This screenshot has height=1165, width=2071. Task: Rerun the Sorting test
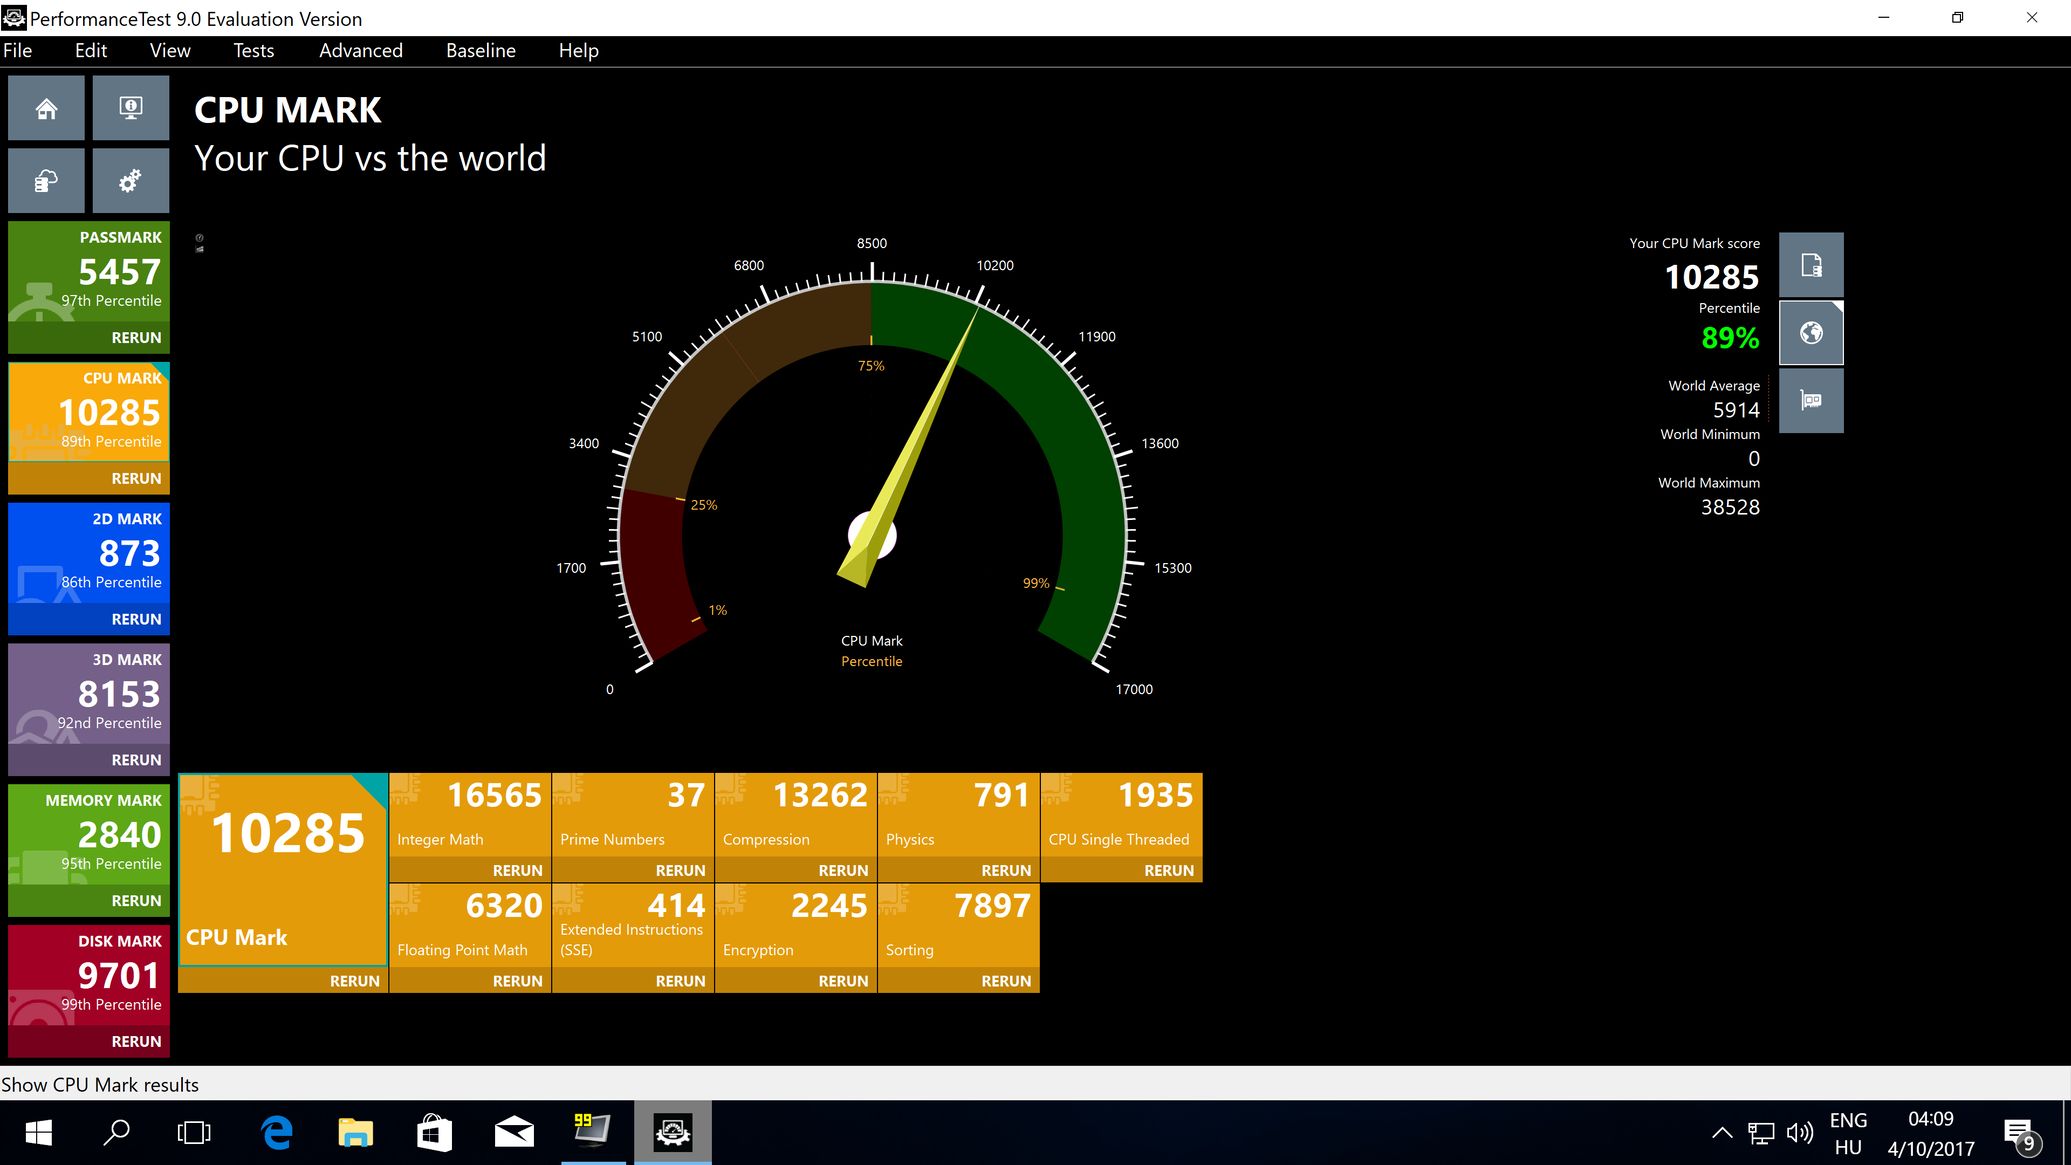pos(1006,981)
